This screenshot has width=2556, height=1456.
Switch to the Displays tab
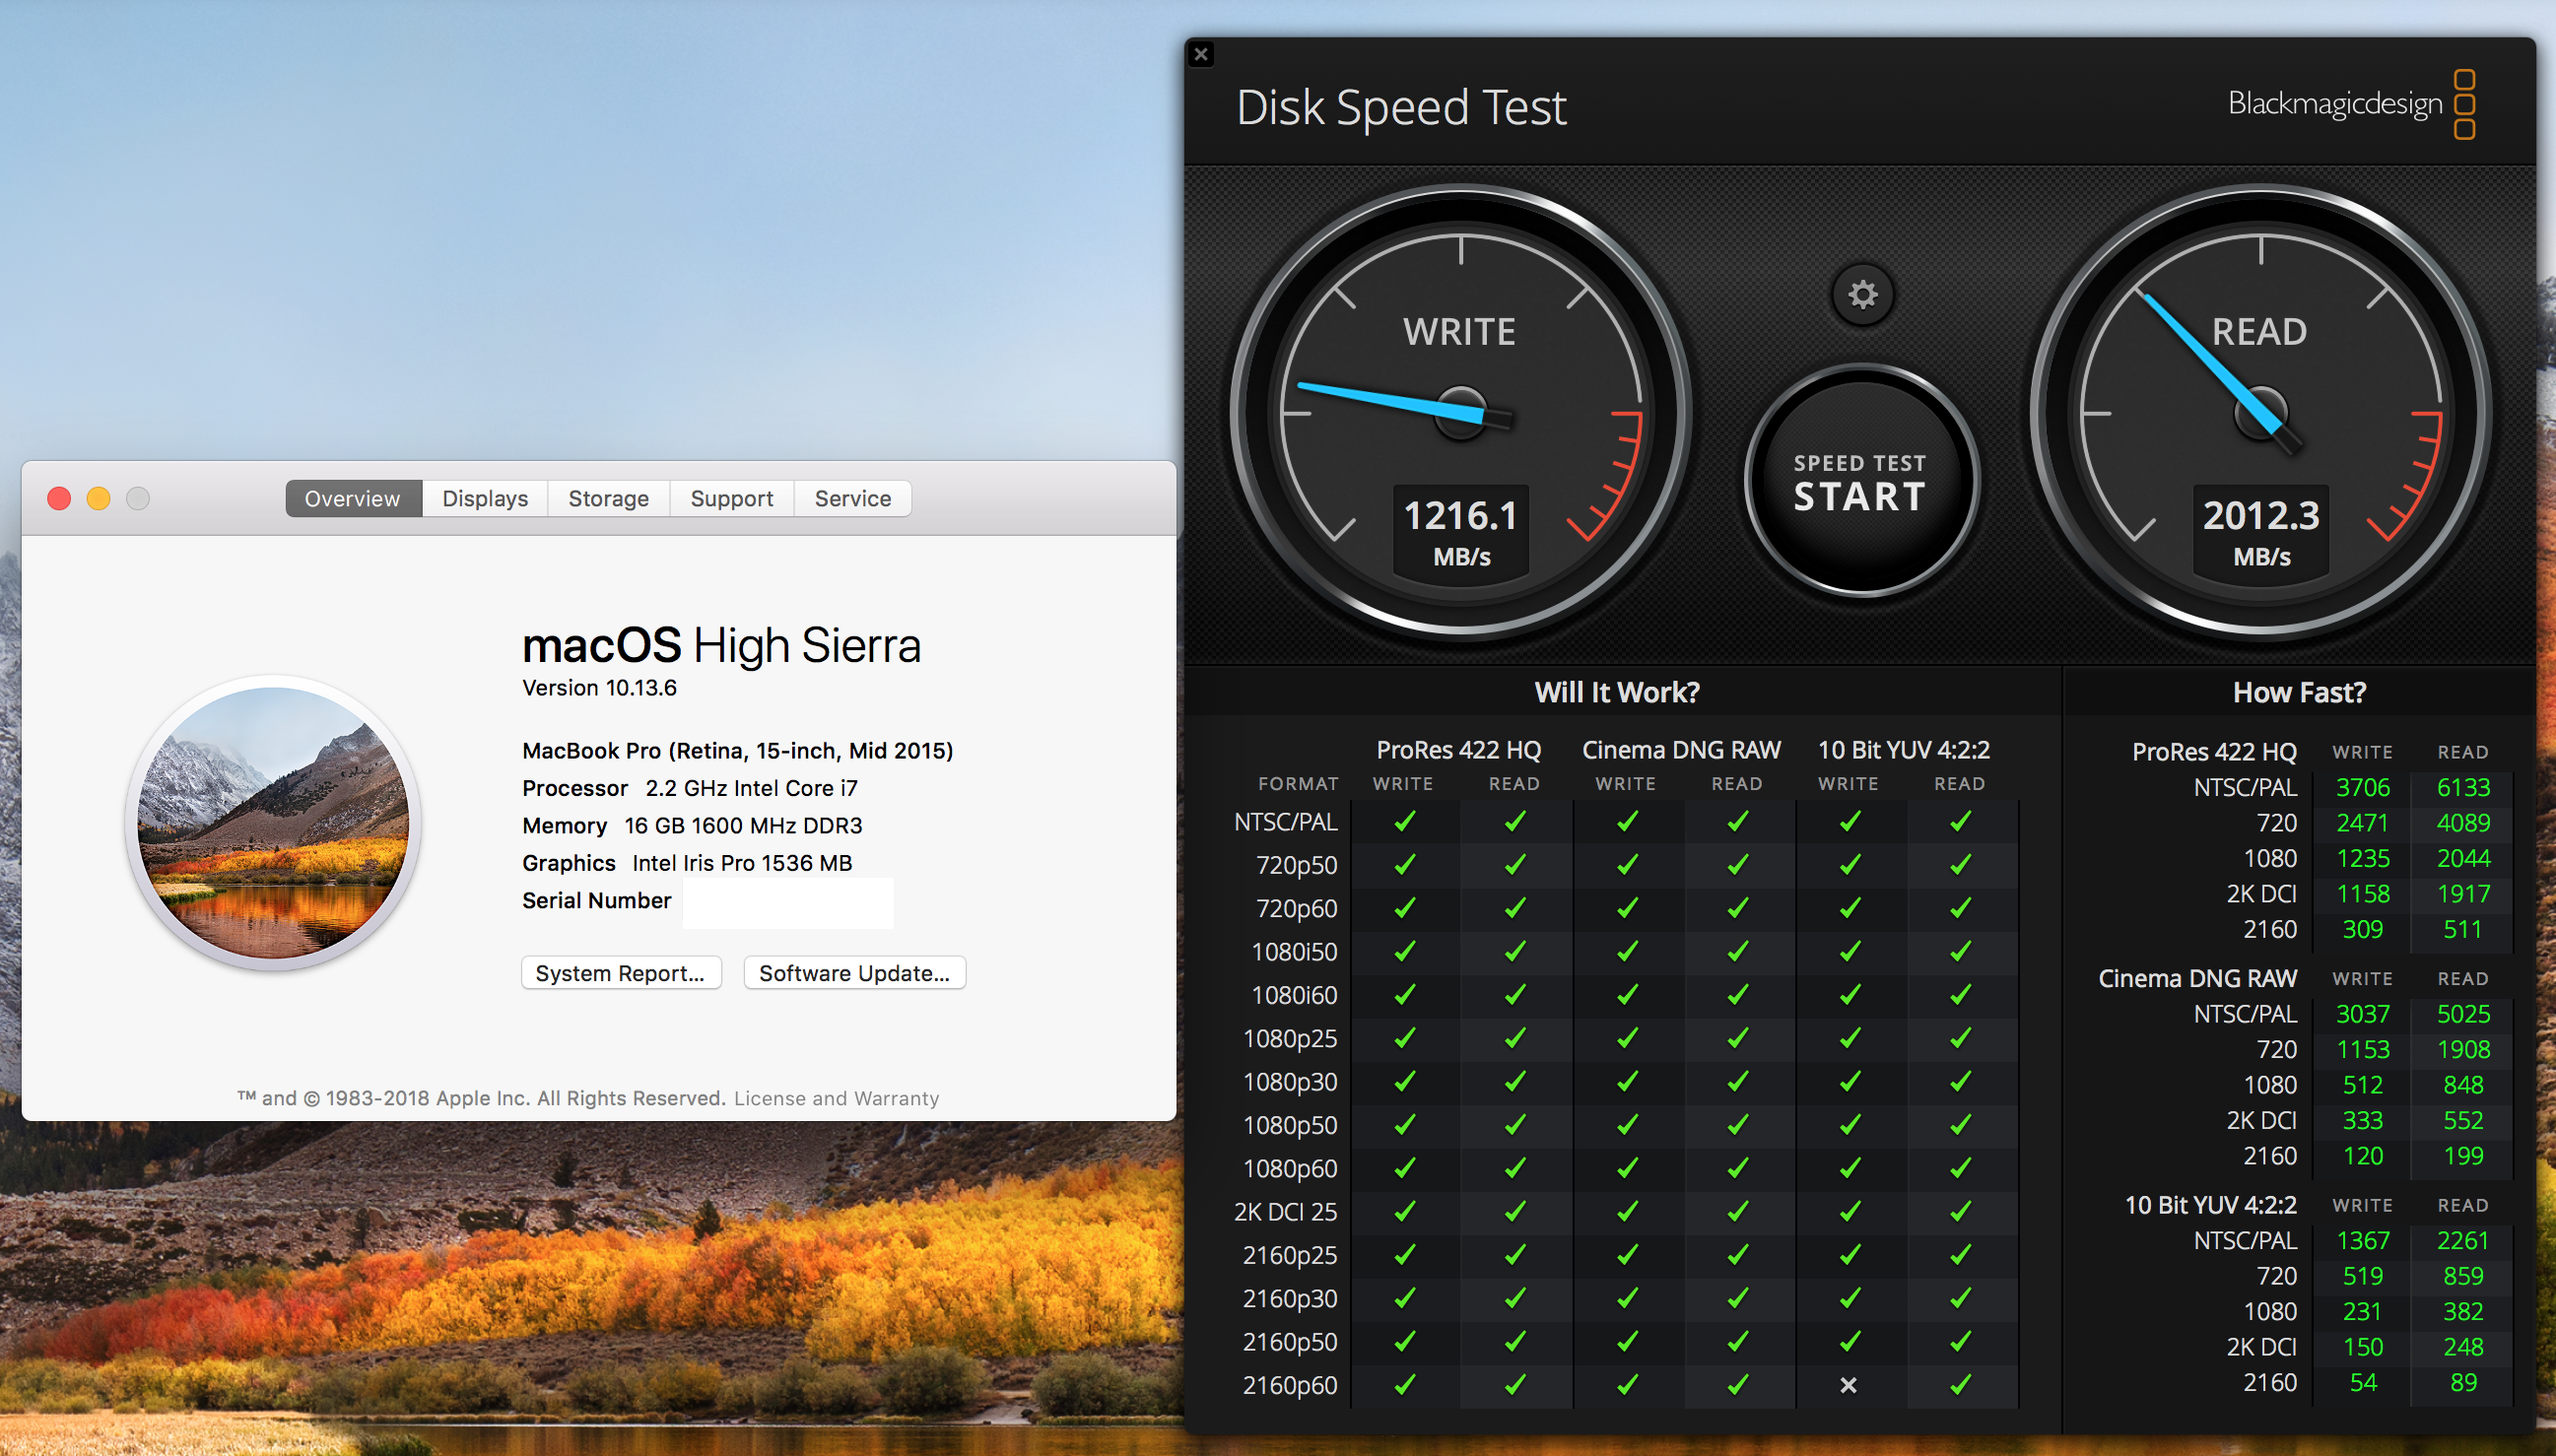click(485, 499)
